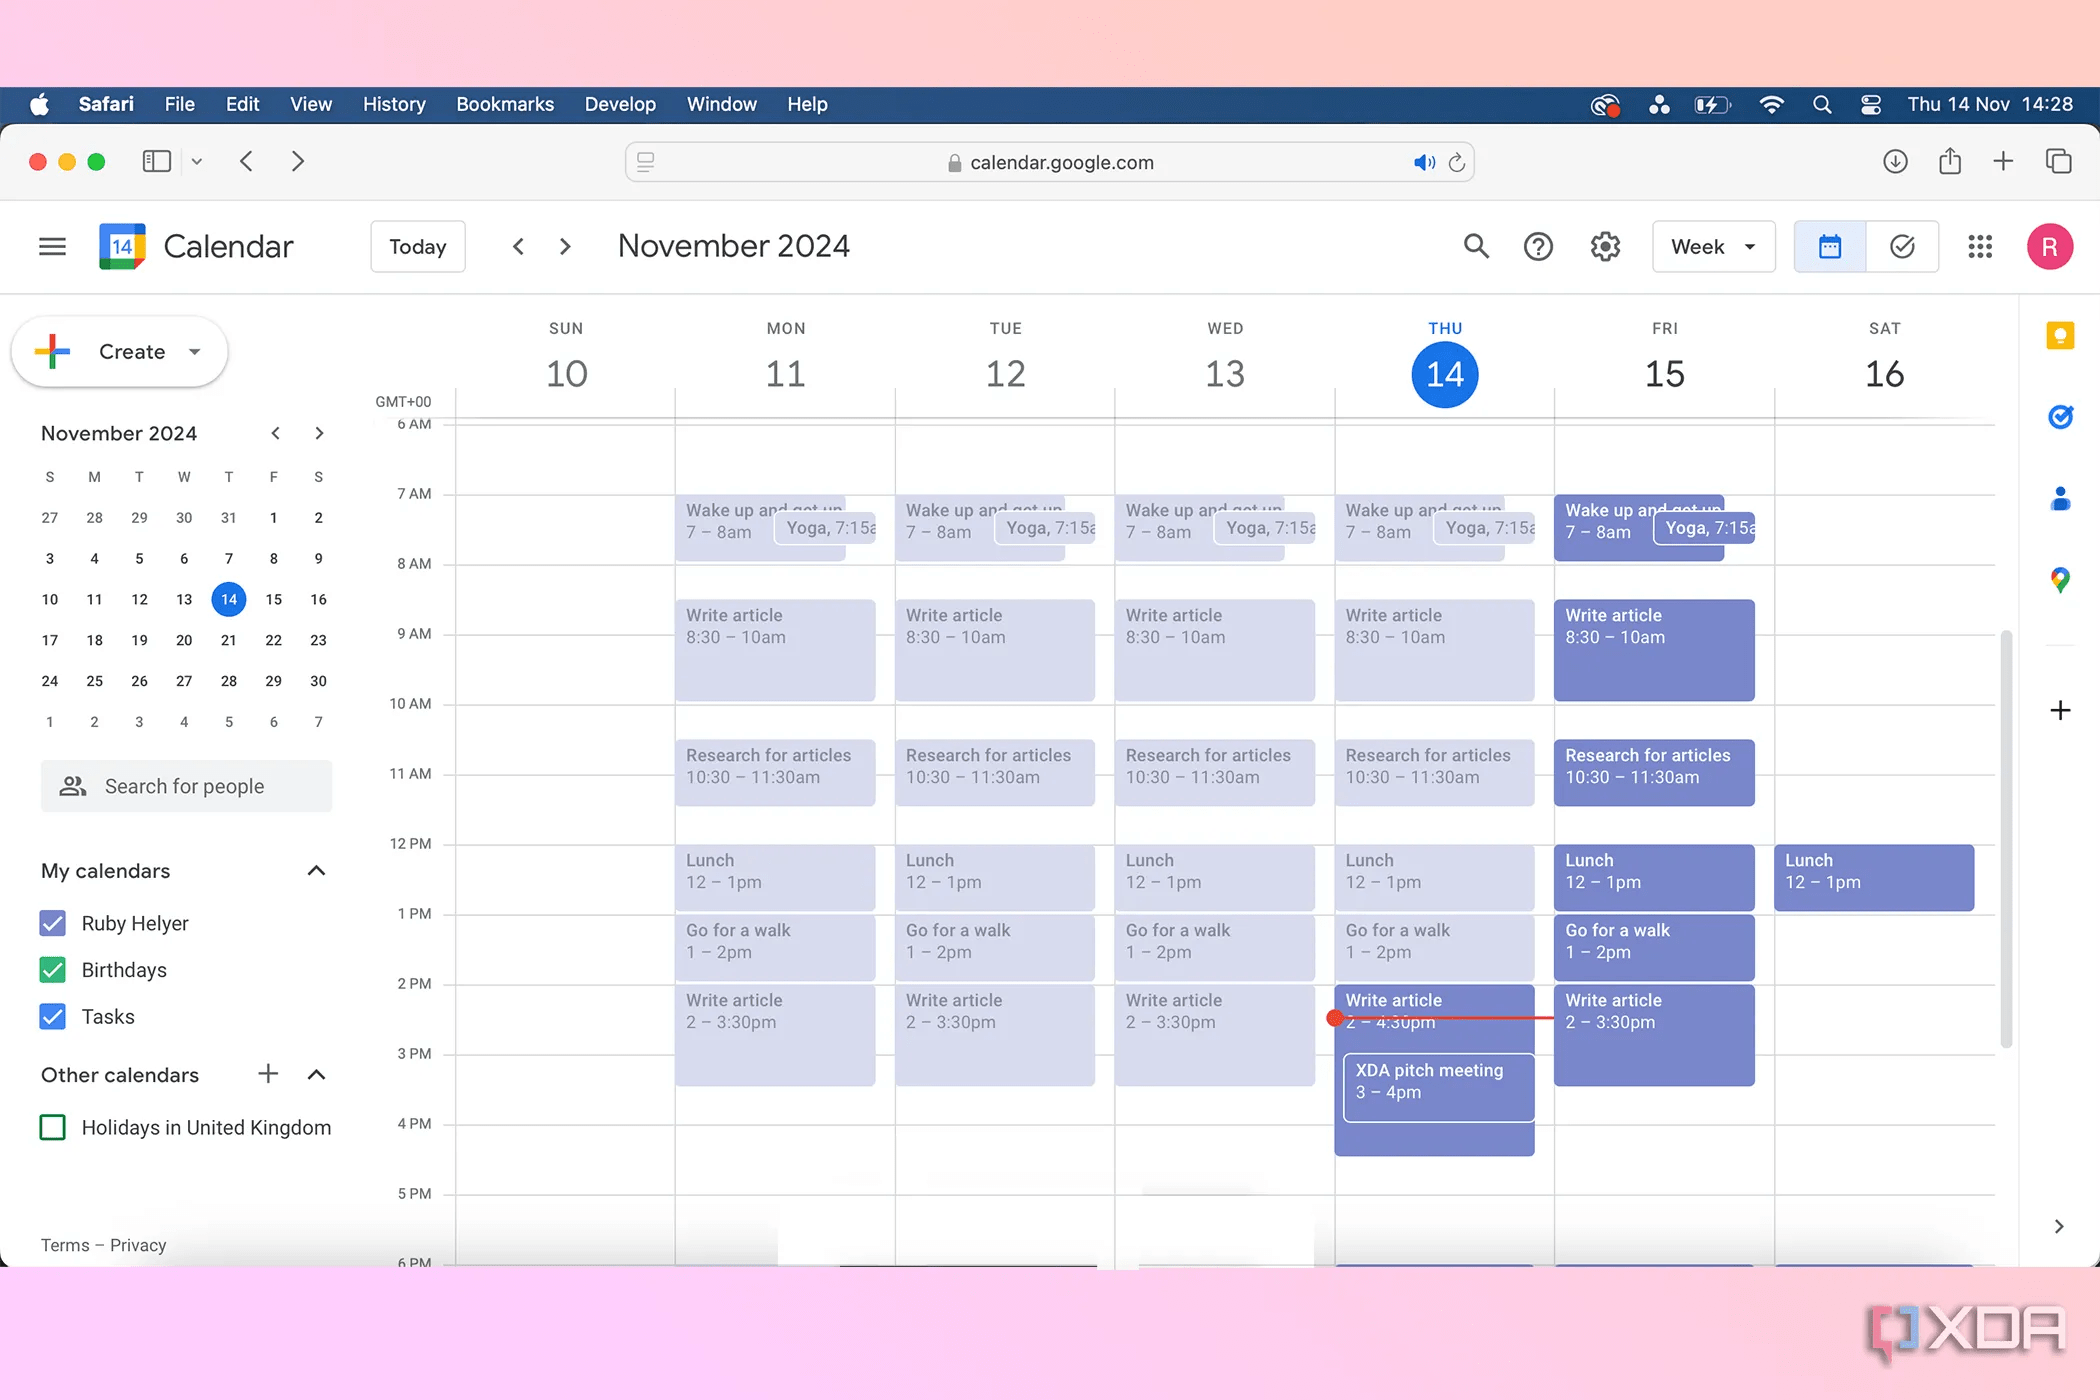Show previous month in mini calendar
The height and width of the screenshot is (1400, 2100).
pos(275,433)
